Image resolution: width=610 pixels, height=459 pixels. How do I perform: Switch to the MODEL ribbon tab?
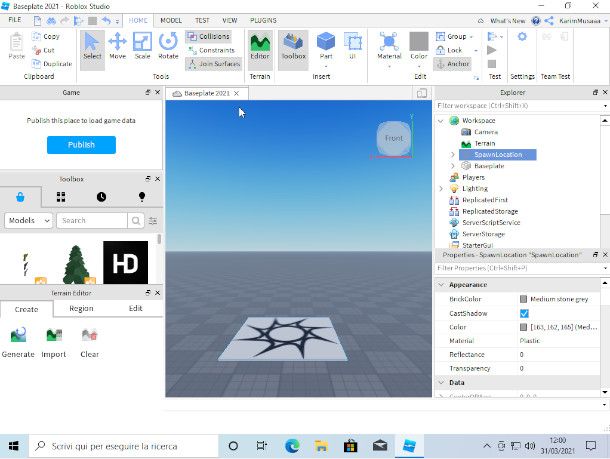pos(171,20)
